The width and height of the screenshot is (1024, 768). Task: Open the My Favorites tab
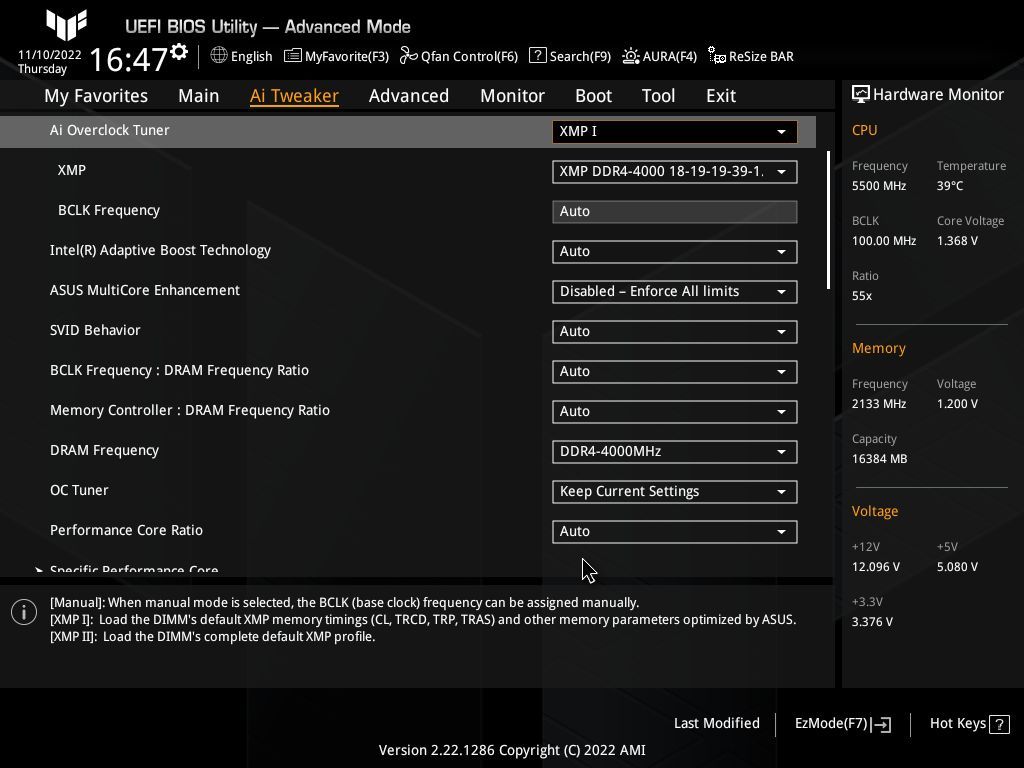pos(96,96)
